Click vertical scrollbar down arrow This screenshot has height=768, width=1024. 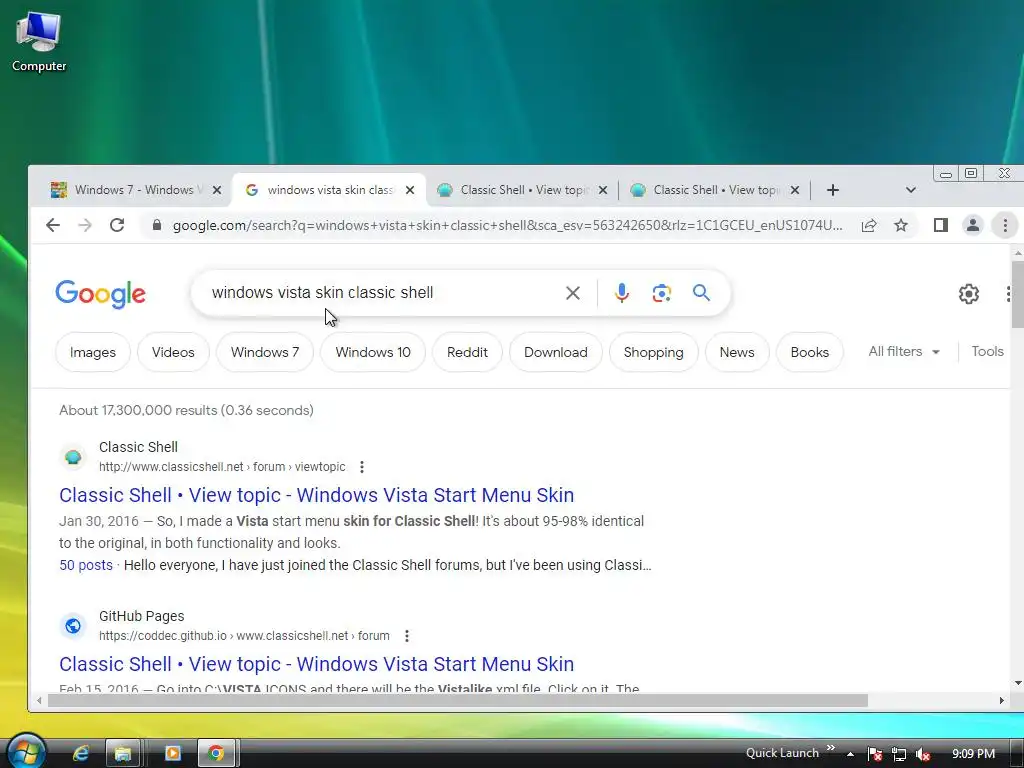1017,683
